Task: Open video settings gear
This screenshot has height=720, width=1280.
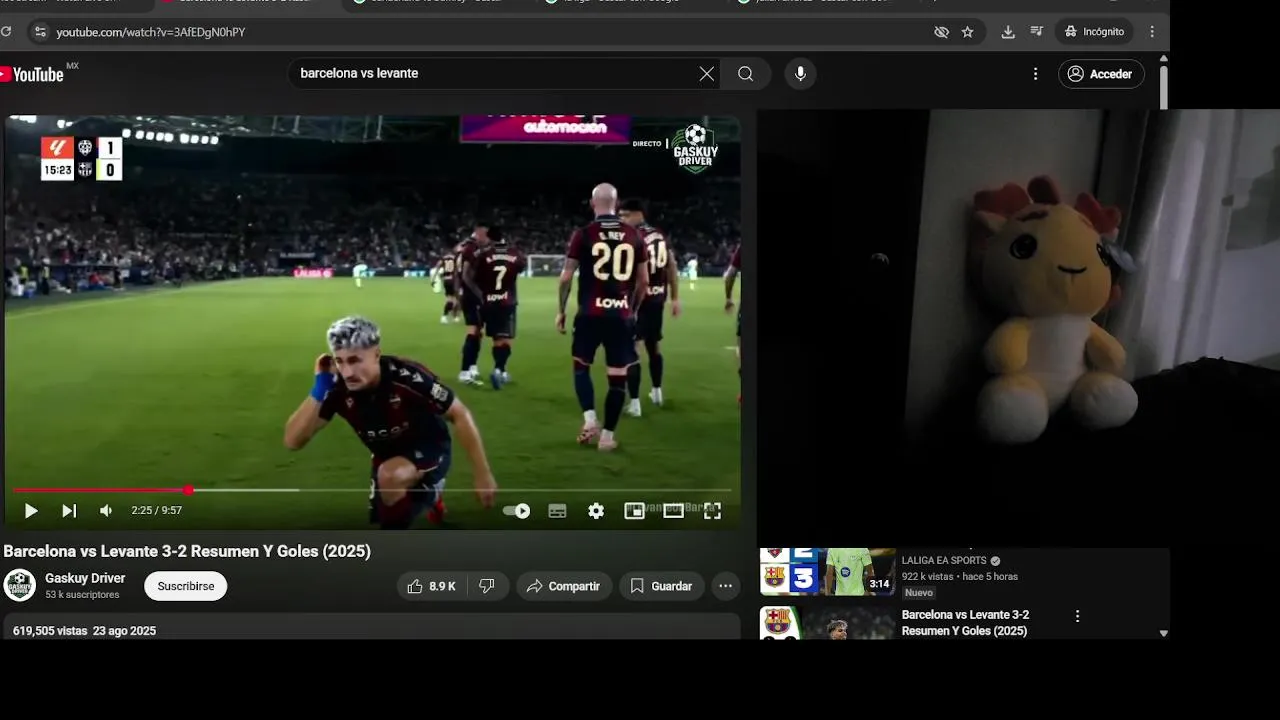Action: (x=596, y=511)
